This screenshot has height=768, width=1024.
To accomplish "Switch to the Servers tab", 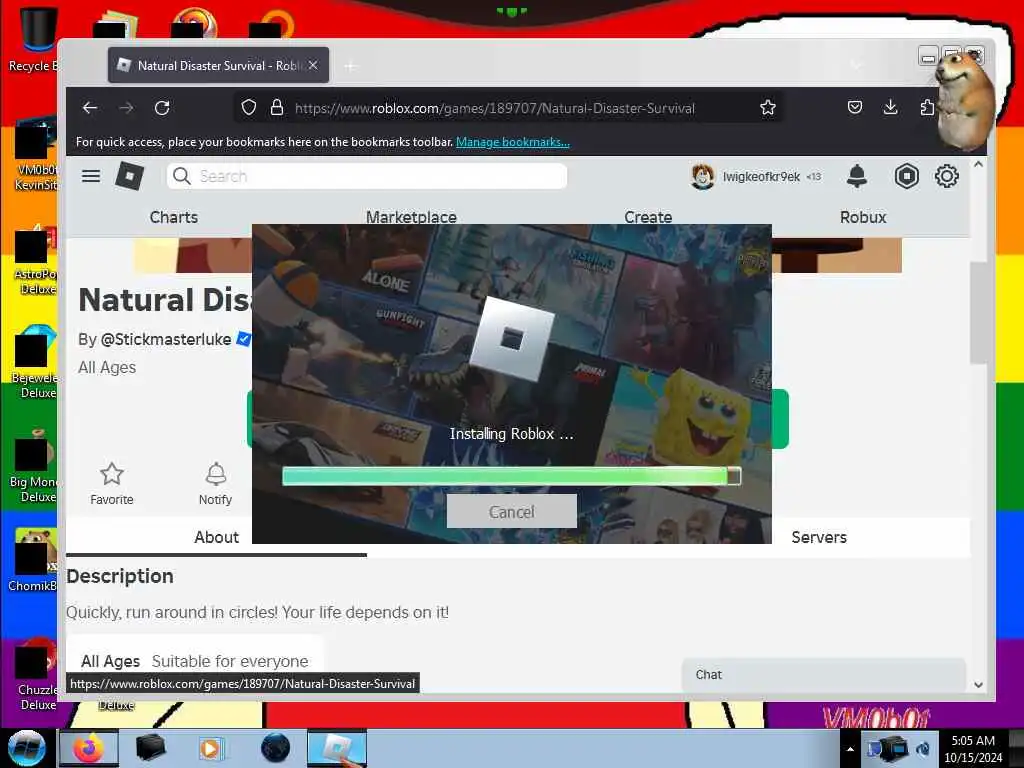I will [x=819, y=537].
